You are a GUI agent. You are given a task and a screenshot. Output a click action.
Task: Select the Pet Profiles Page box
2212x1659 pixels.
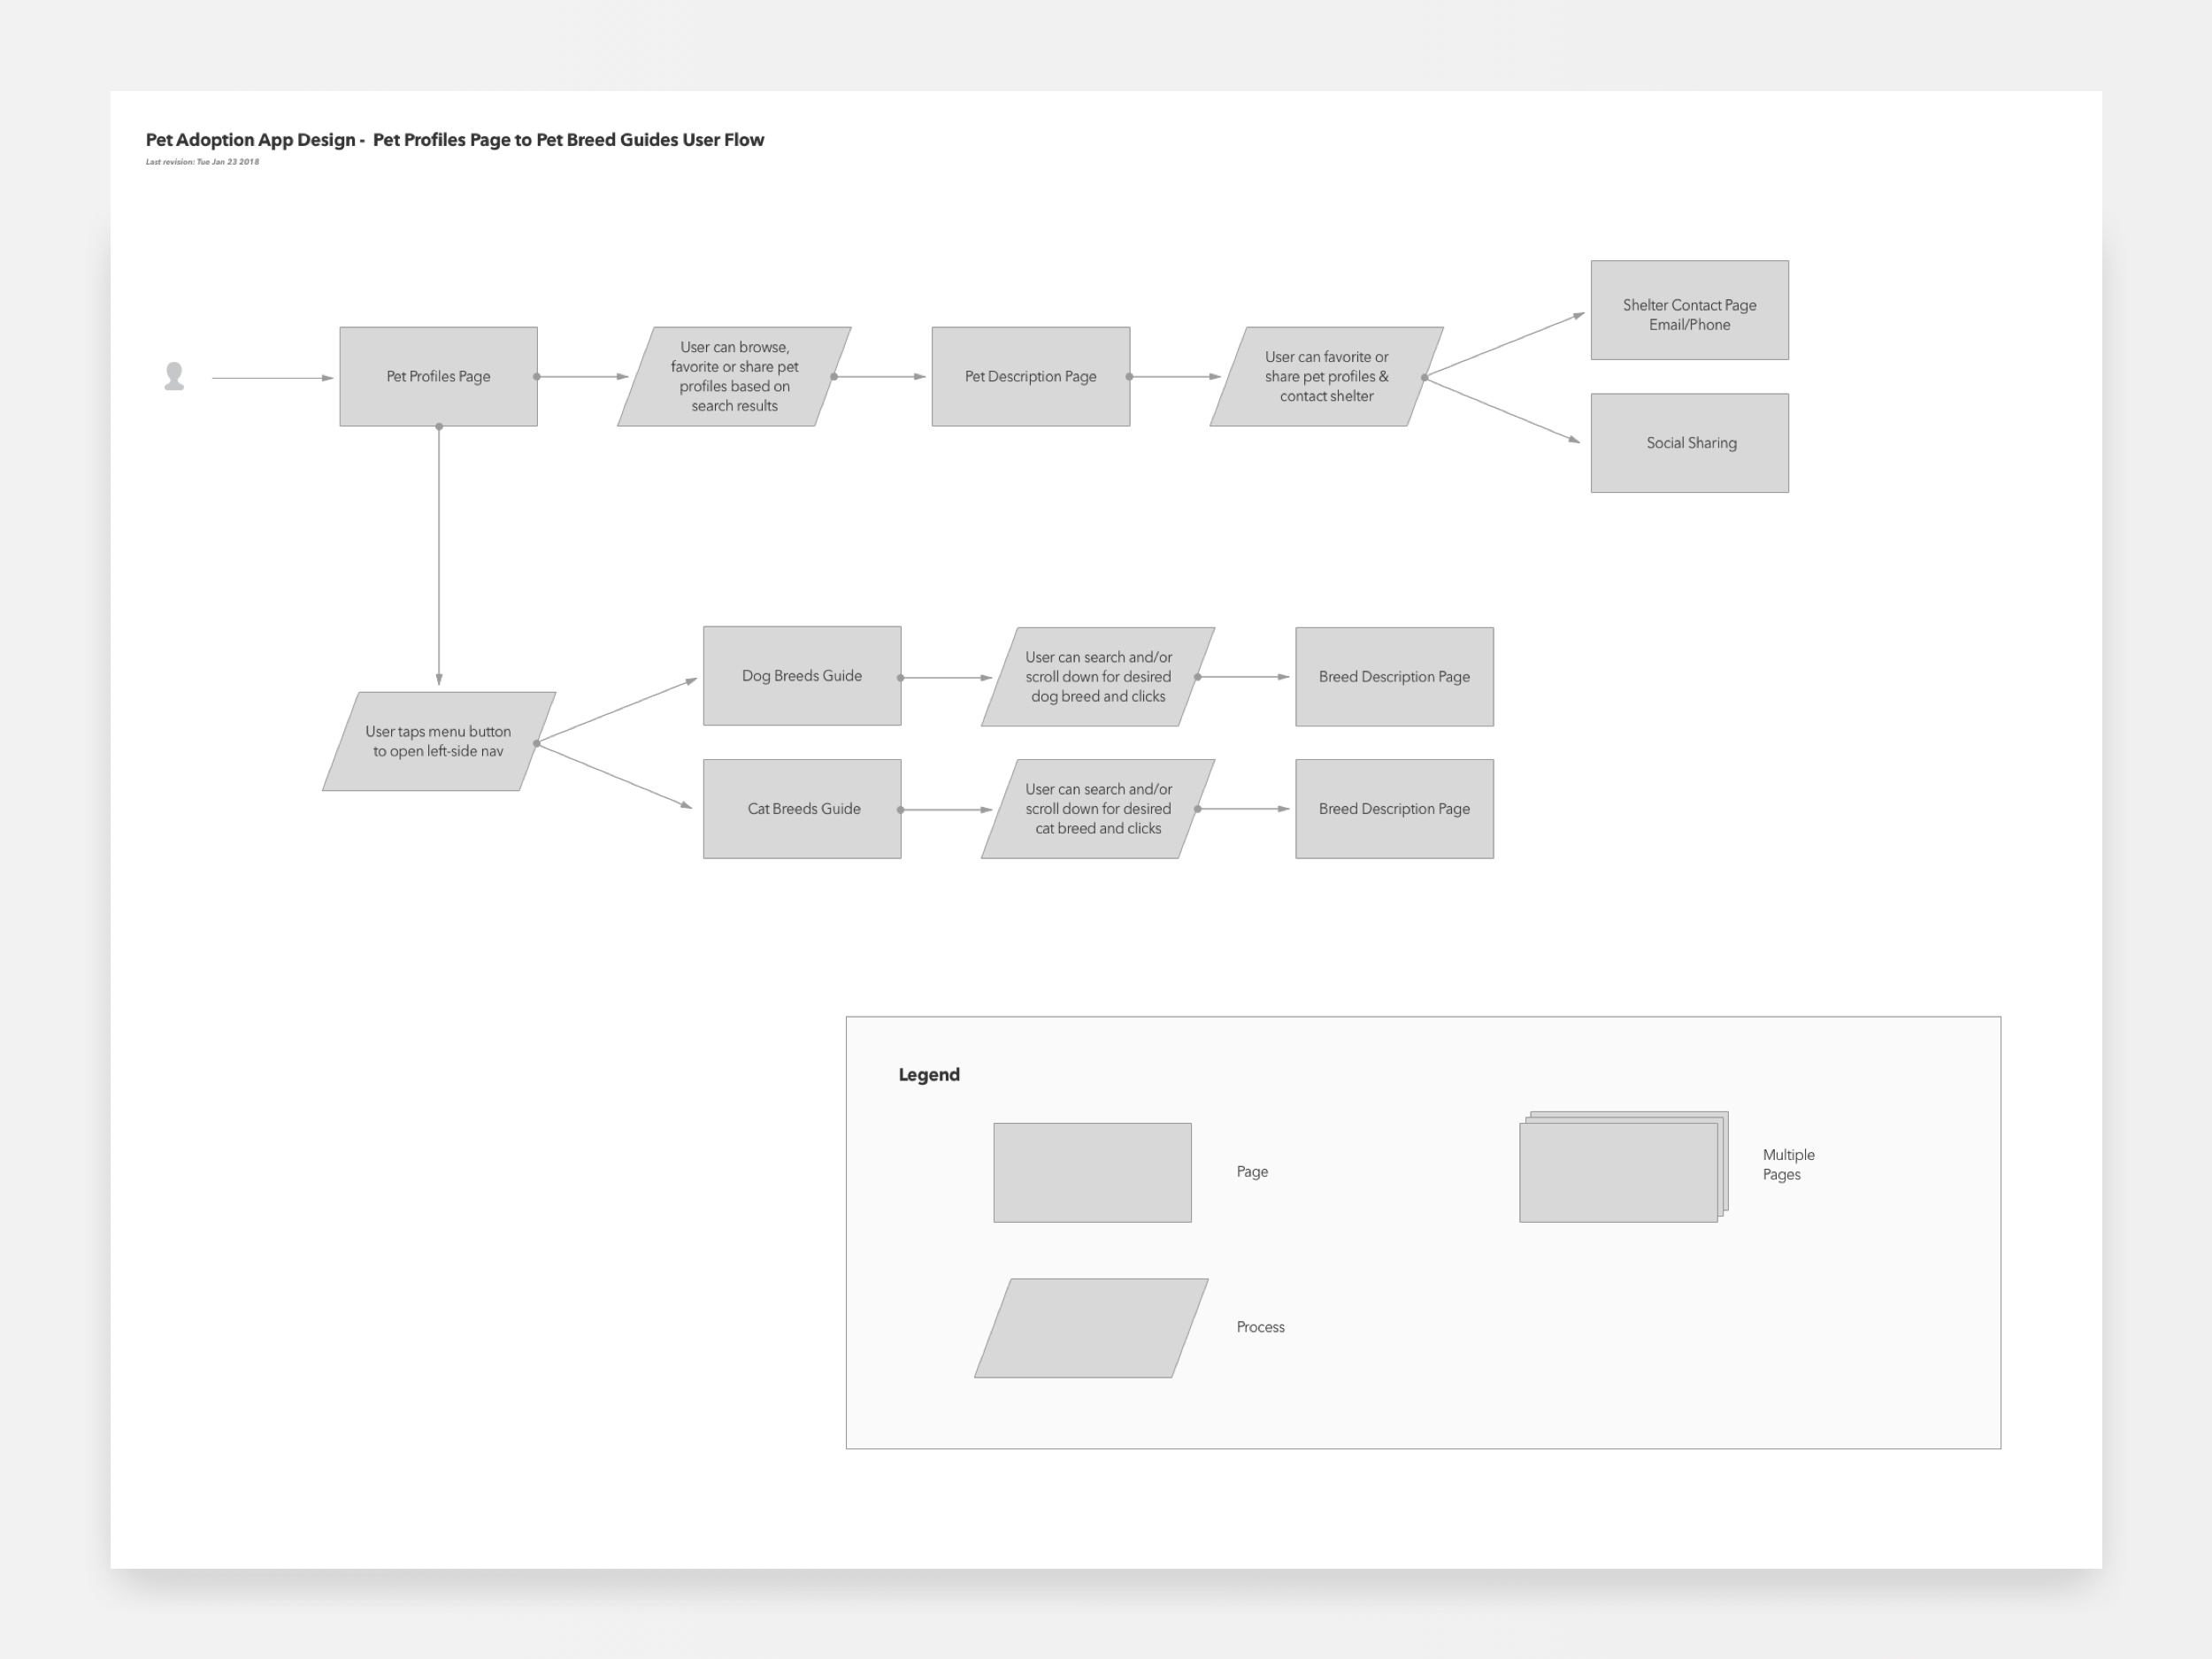click(438, 376)
